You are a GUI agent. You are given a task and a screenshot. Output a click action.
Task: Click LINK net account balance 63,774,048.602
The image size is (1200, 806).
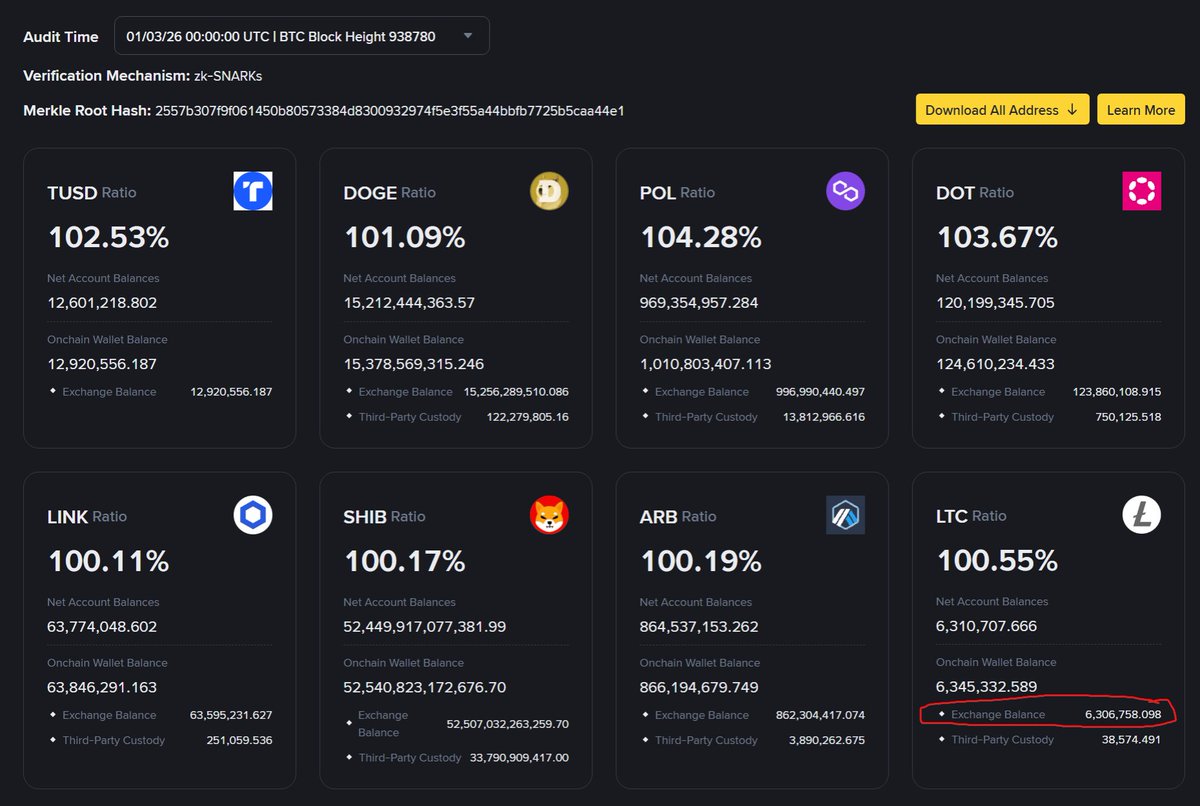pyautogui.click(x=102, y=627)
